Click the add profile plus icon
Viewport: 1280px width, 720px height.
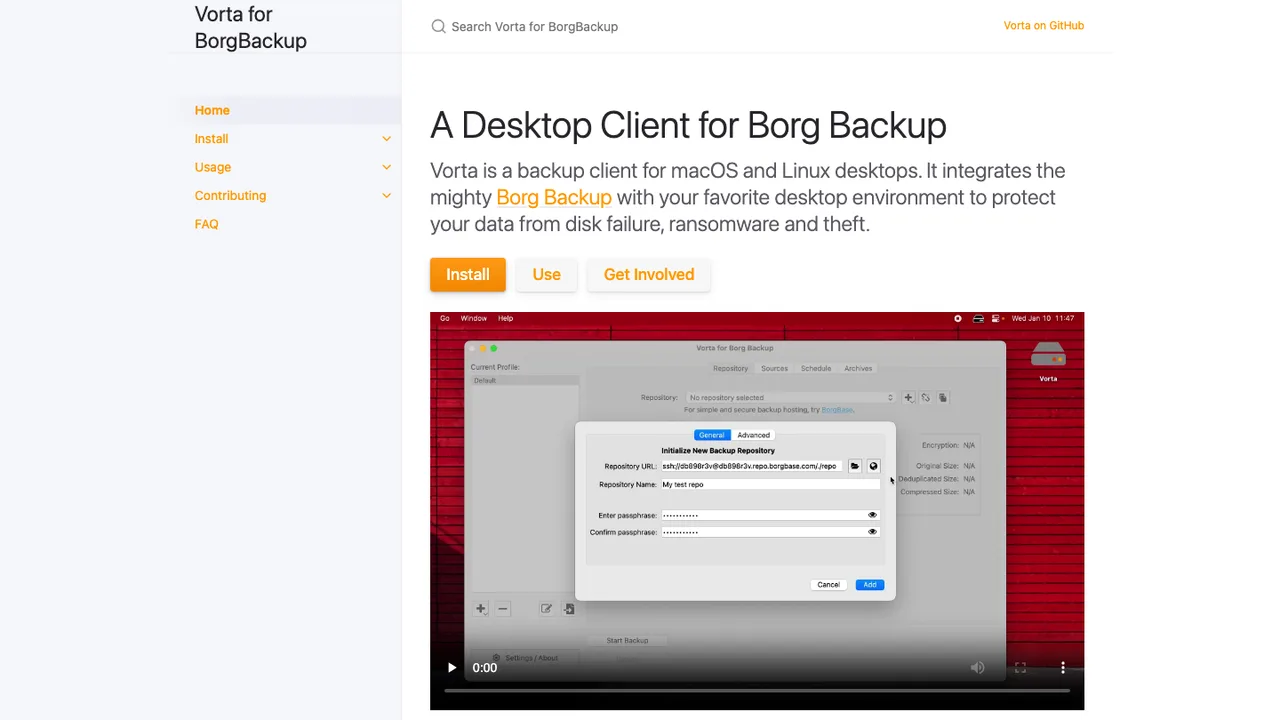pyautogui.click(x=481, y=608)
